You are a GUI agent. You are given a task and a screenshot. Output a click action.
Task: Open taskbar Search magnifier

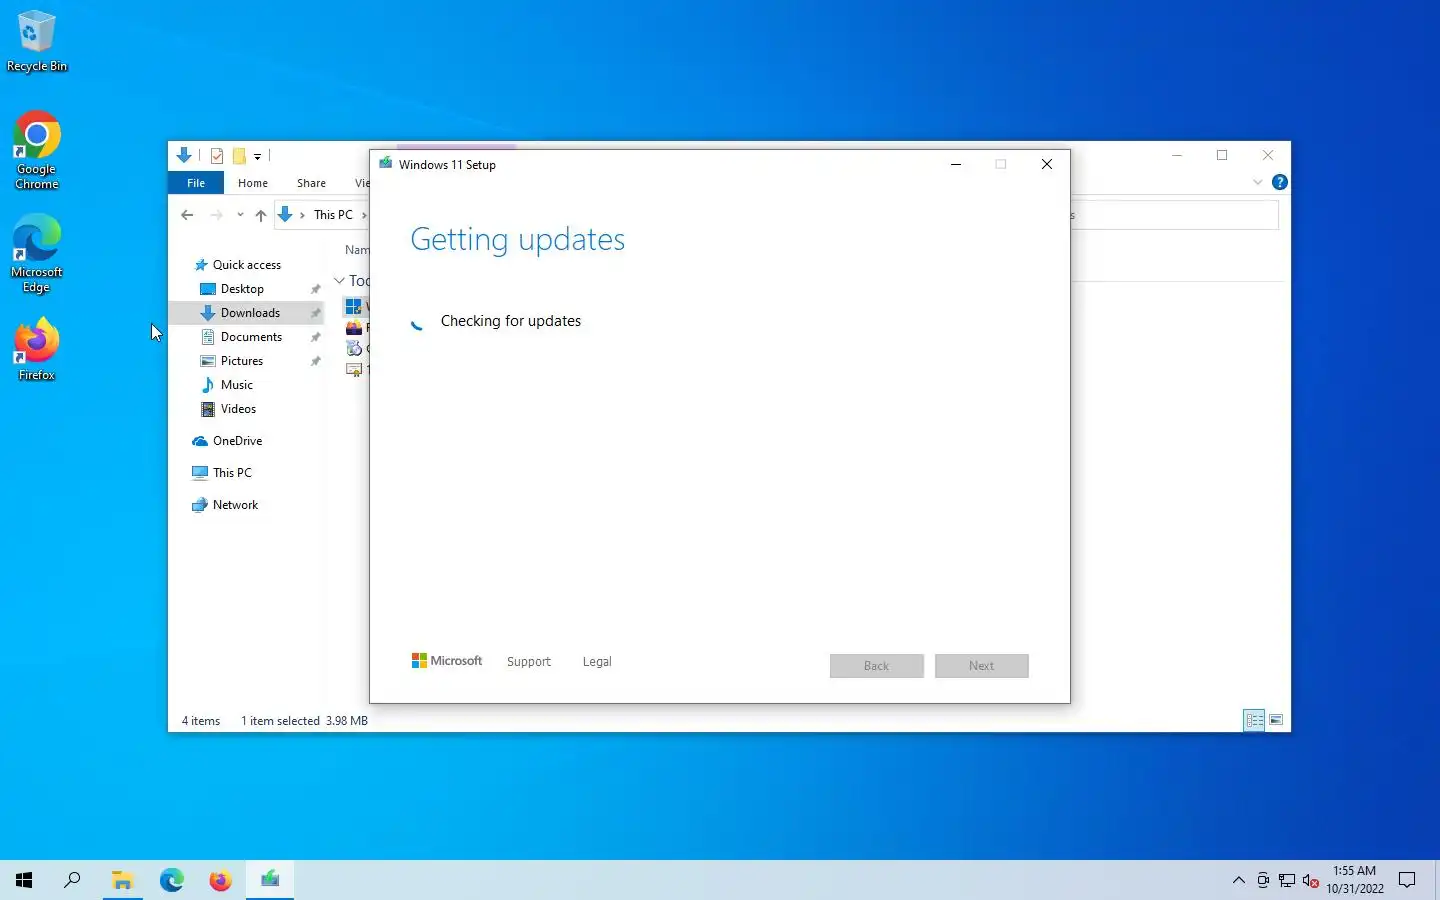coord(72,880)
